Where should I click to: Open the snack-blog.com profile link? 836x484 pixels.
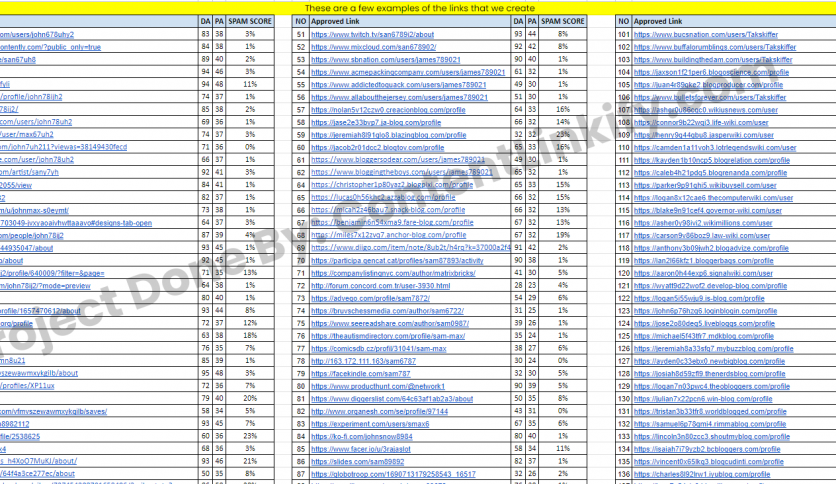[388, 210]
